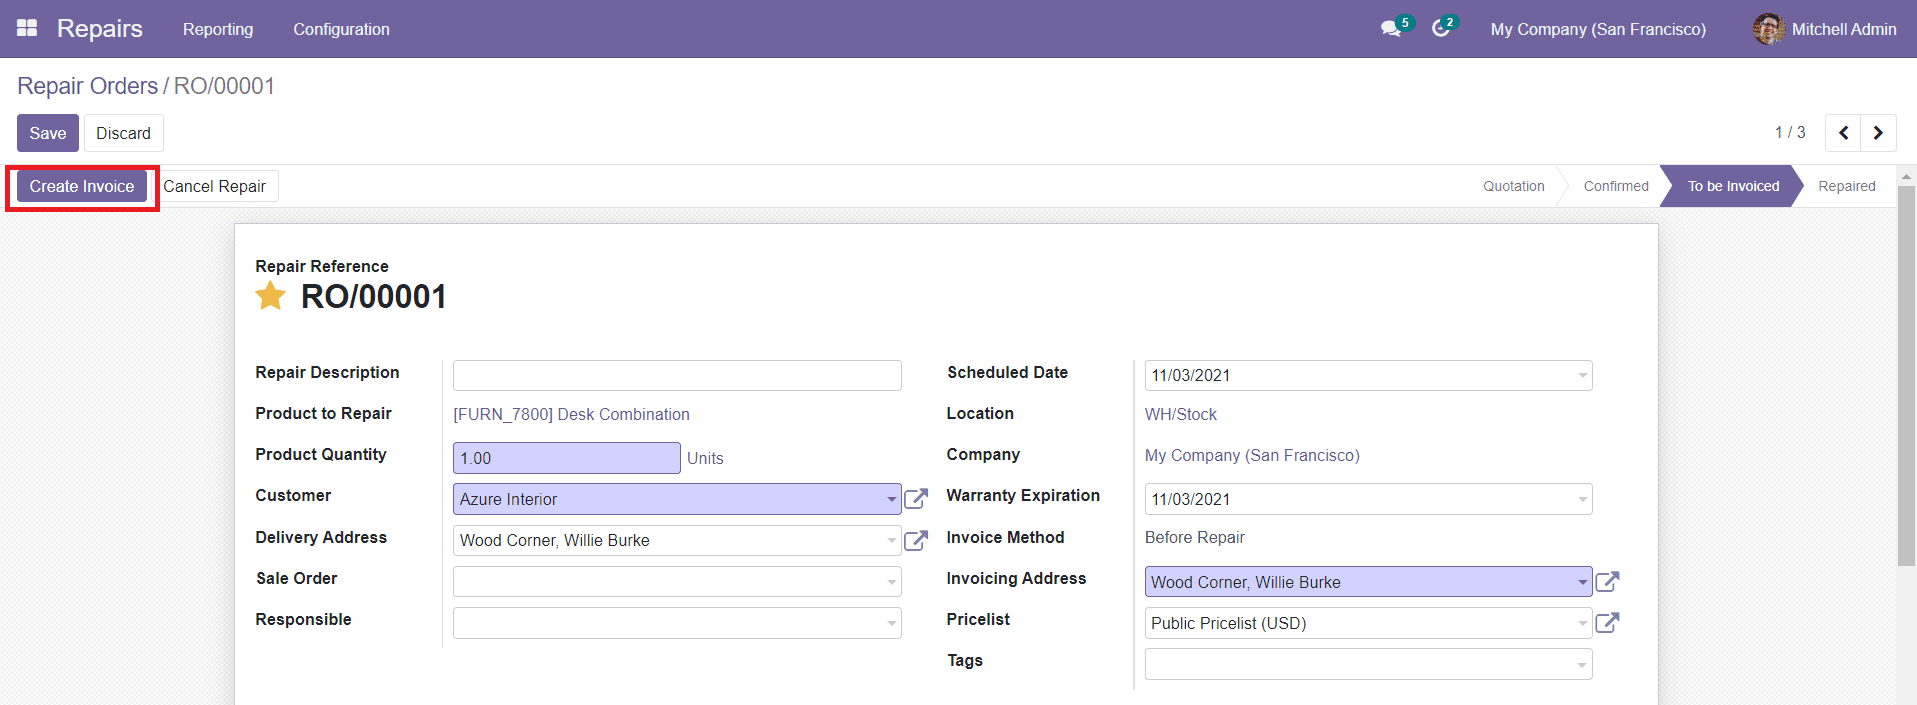Toggle the priority star for RO/00001
The height and width of the screenshot is (705, 1917).
pyautogui.click(x=270, y=296)
